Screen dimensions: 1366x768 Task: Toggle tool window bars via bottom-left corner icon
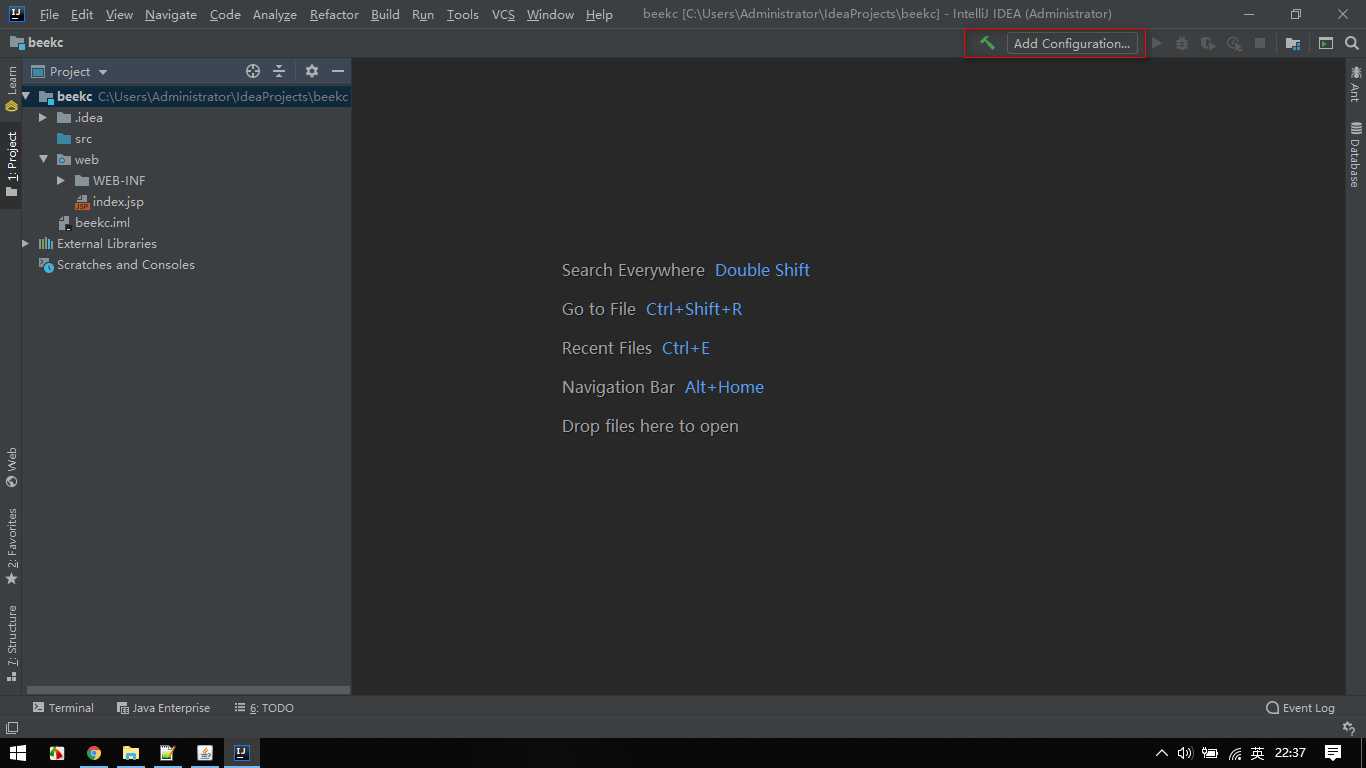coord(11,728)
